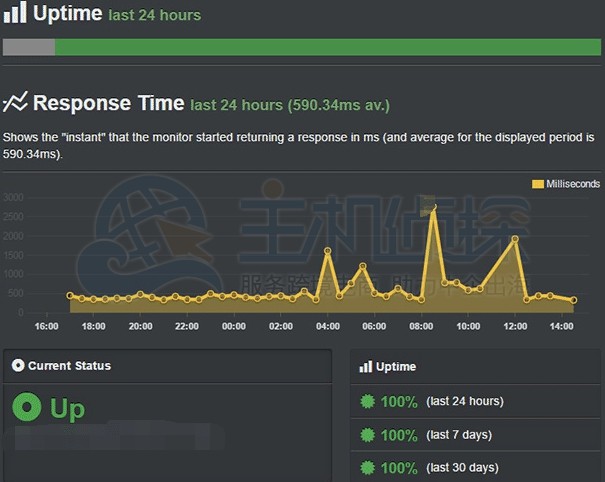The width and height of the screenshot is (605, 482).
Task: Select the highest response time peak on chart
Action: pos(433,209)
